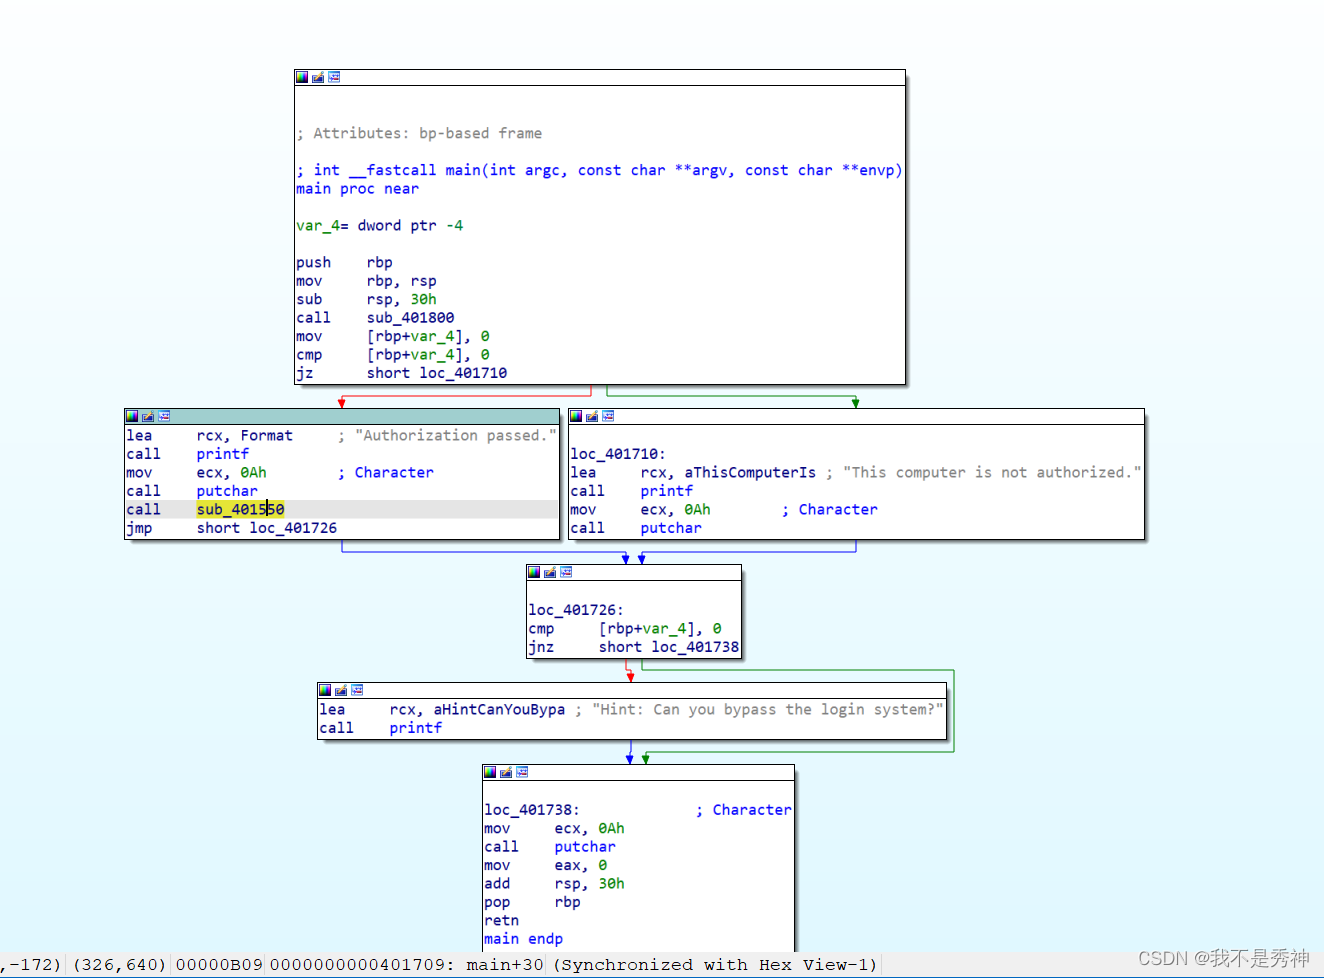
Task: Click putchar in the loc_401710 node
Action: [671, 528]
